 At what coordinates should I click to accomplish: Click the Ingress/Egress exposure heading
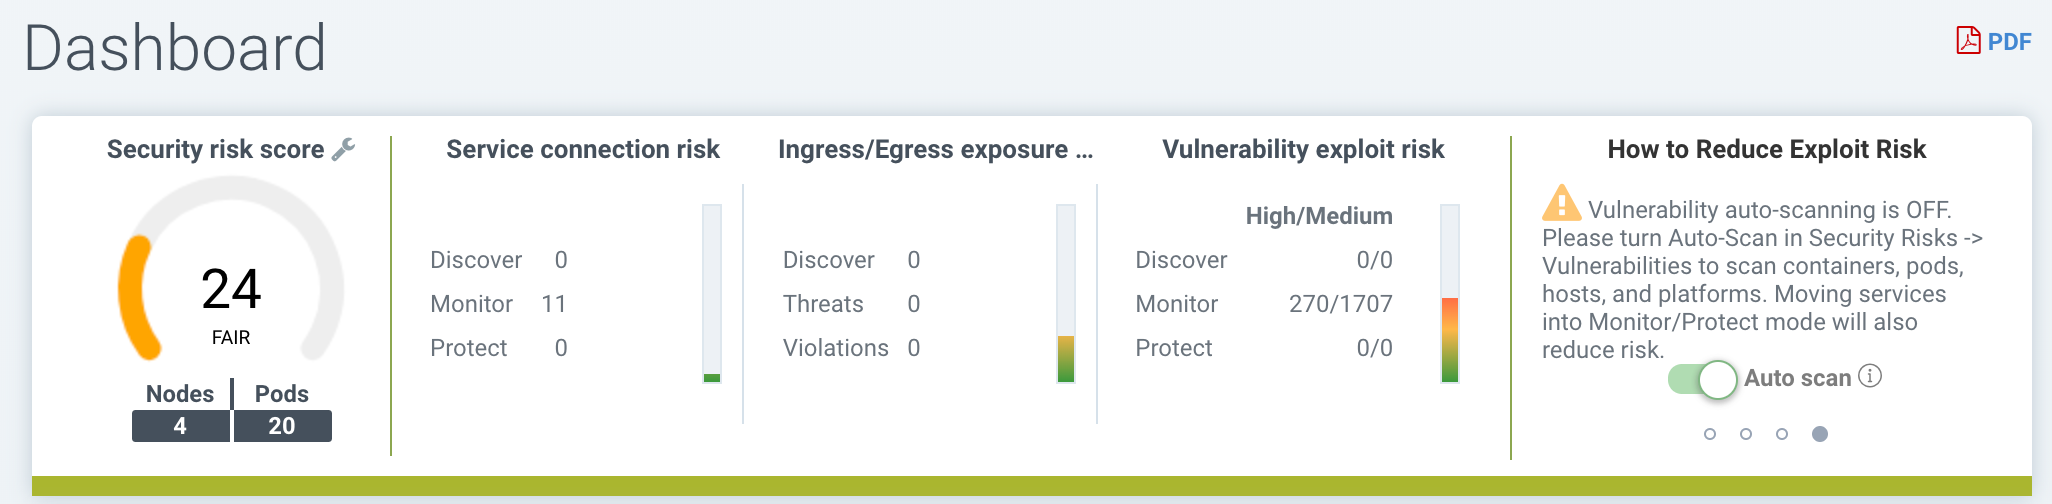coord(935,150)
